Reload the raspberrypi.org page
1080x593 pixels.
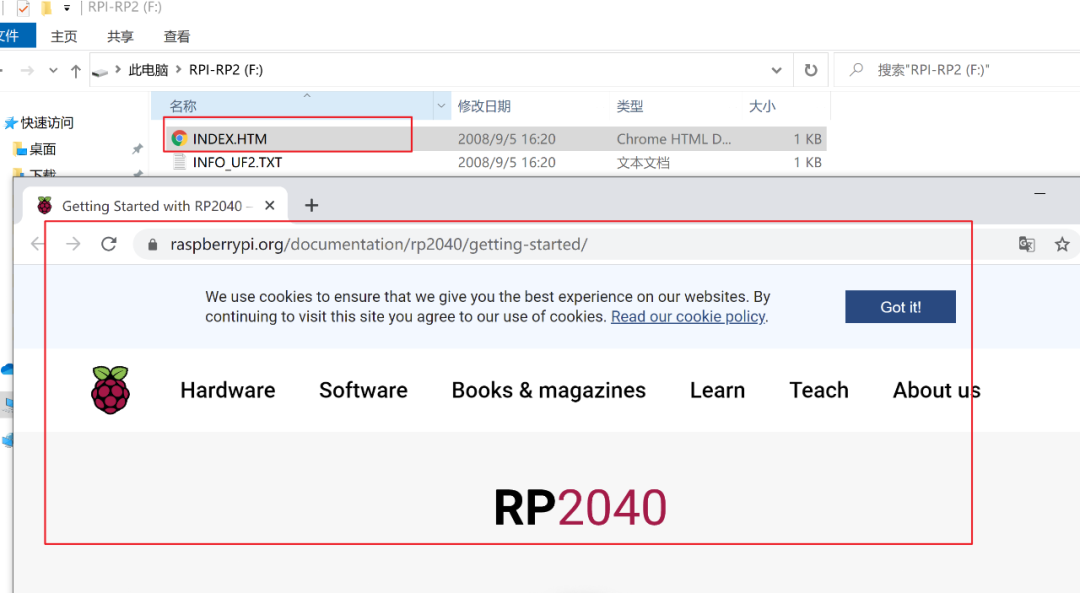coord(109,244)
